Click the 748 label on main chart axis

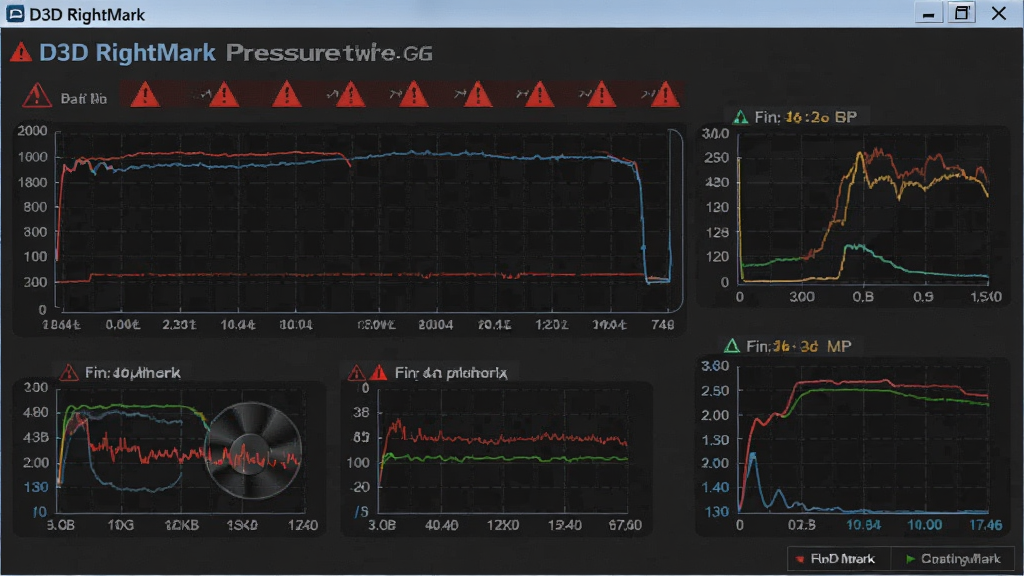pyautogui.click(x=662, y=325)
